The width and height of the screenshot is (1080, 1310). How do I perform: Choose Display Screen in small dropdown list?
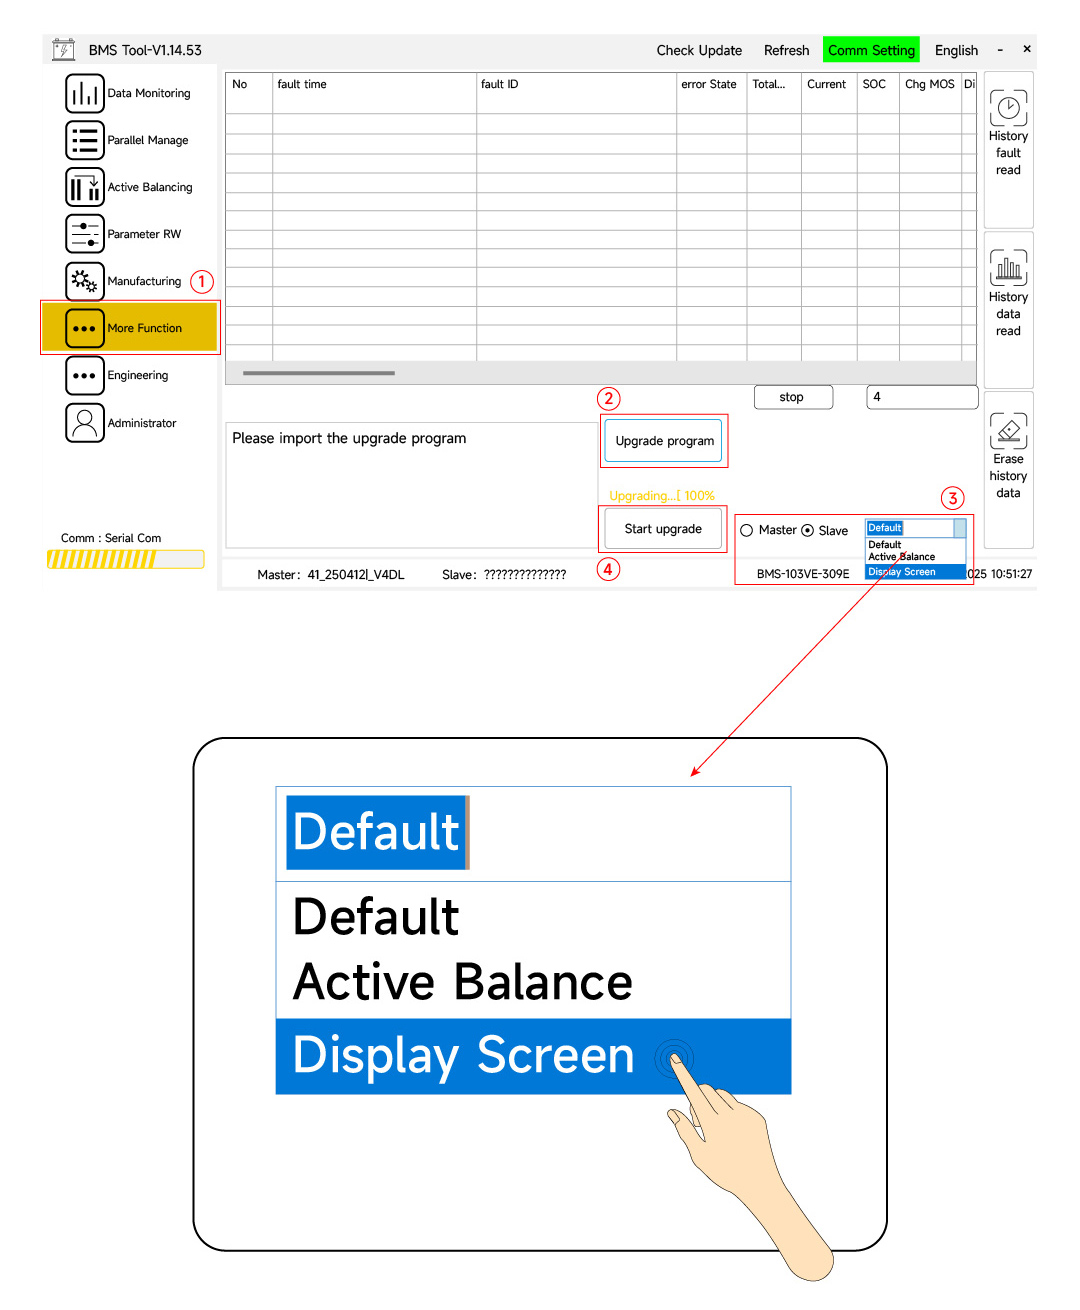pos(902,572)
